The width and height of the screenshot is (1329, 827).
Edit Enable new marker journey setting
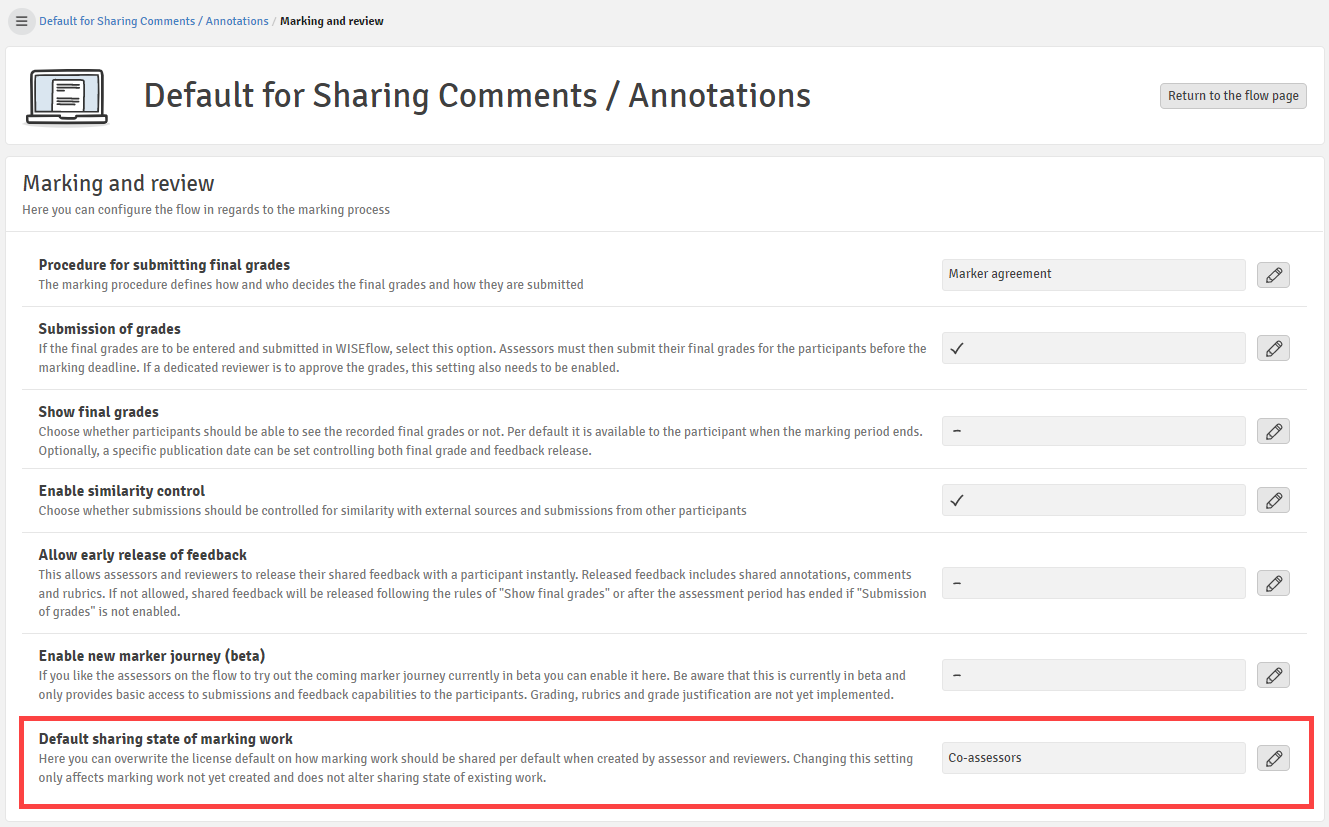coord(1273,675)
